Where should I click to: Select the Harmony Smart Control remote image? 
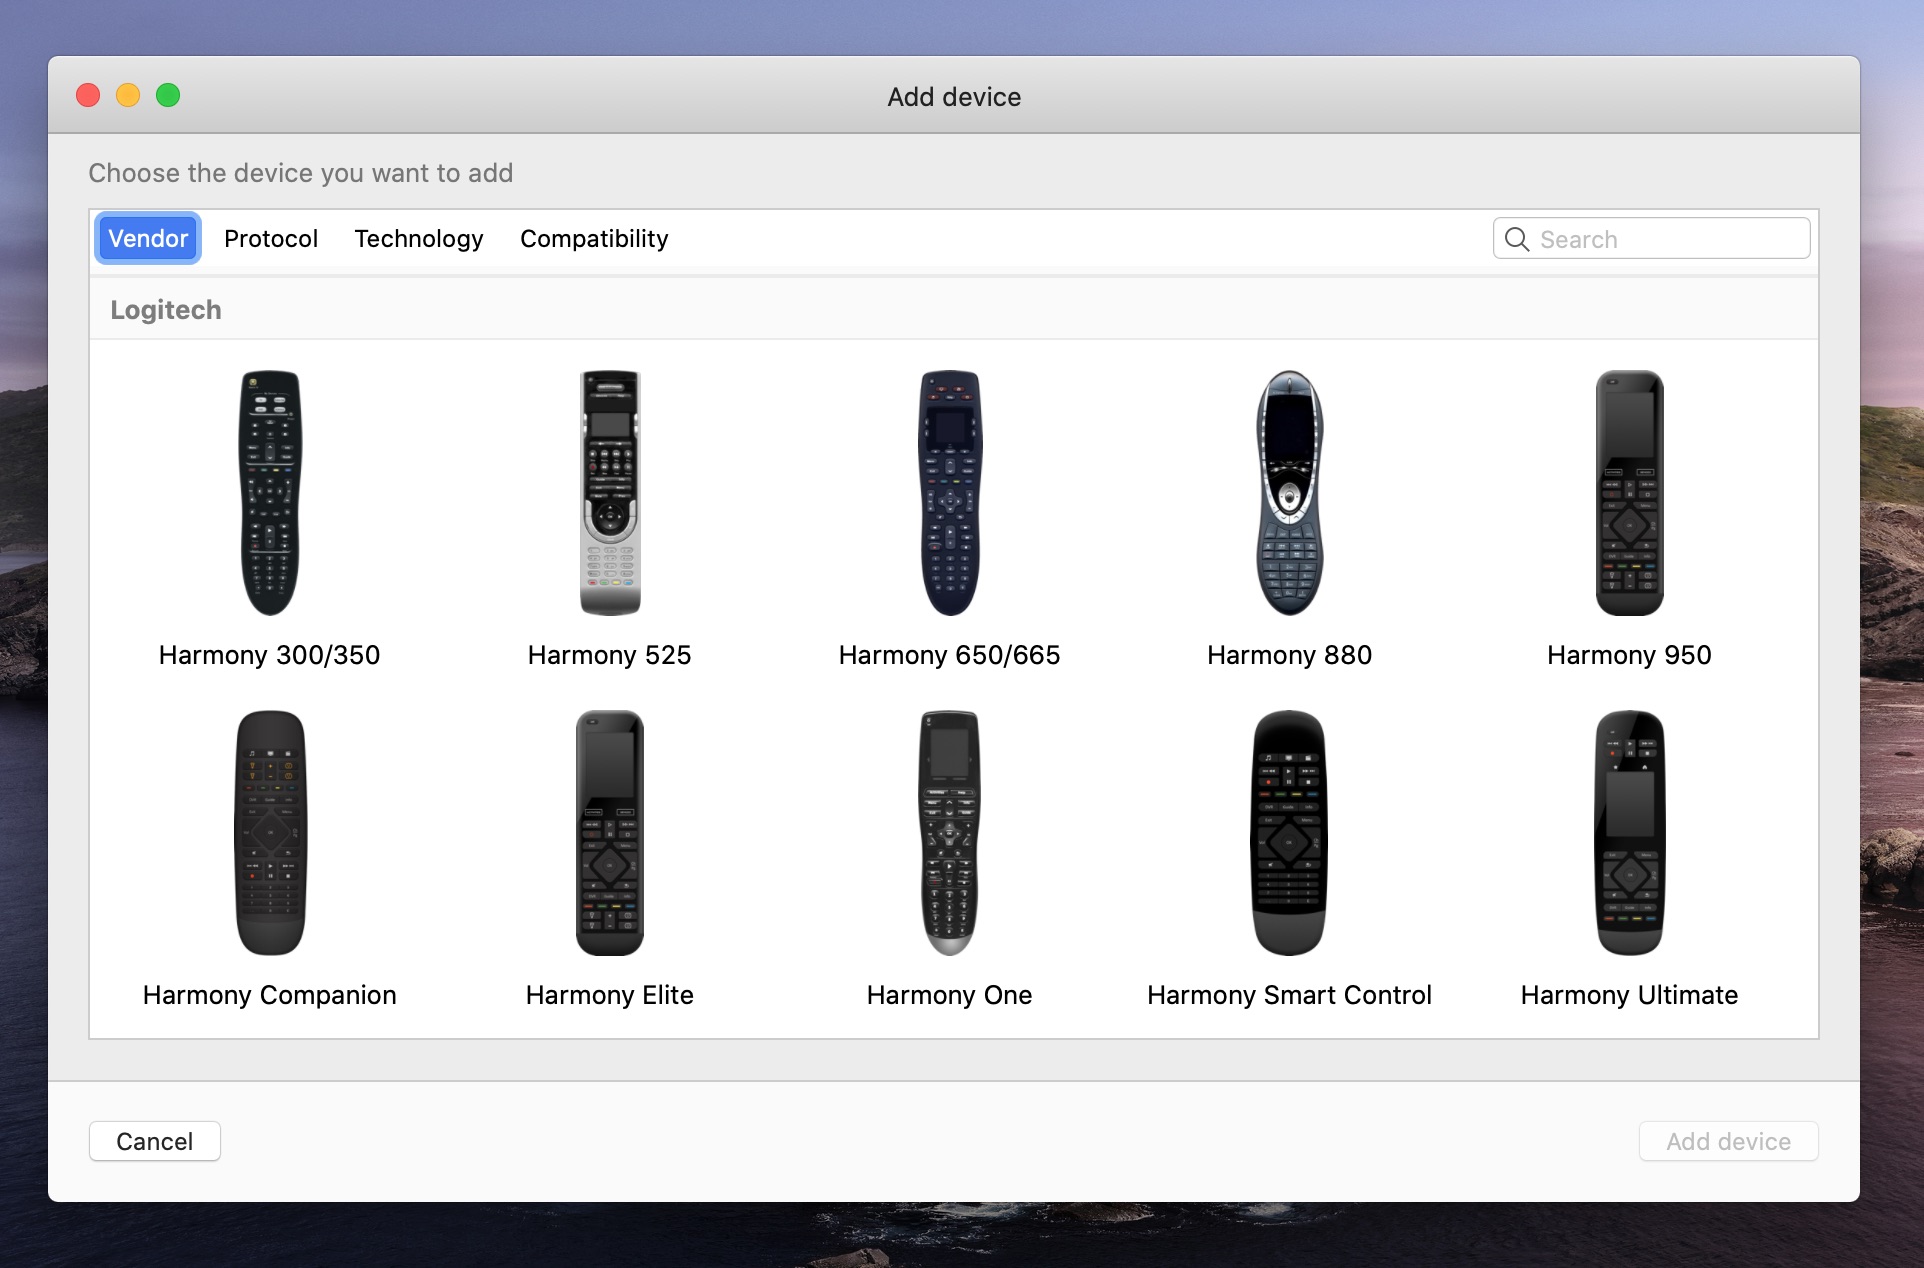pos(1290,833)
